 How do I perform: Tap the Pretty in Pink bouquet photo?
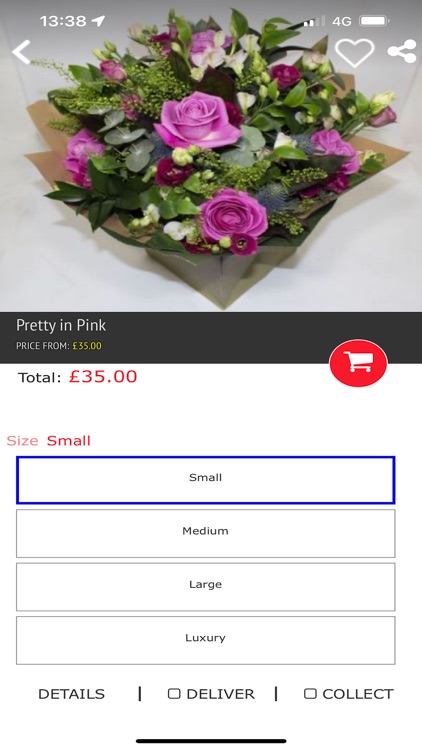(x=211, y=156)
